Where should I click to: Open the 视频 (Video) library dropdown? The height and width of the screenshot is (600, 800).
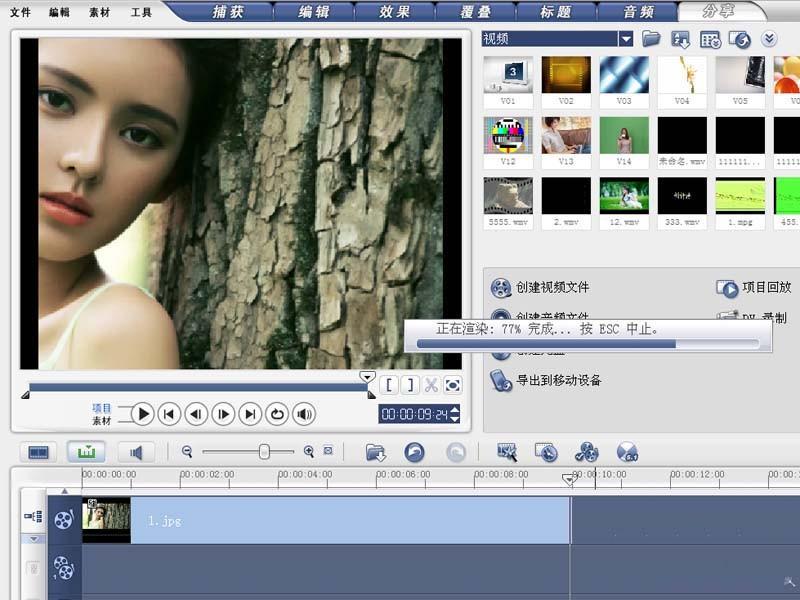click(x=625, y=37)
